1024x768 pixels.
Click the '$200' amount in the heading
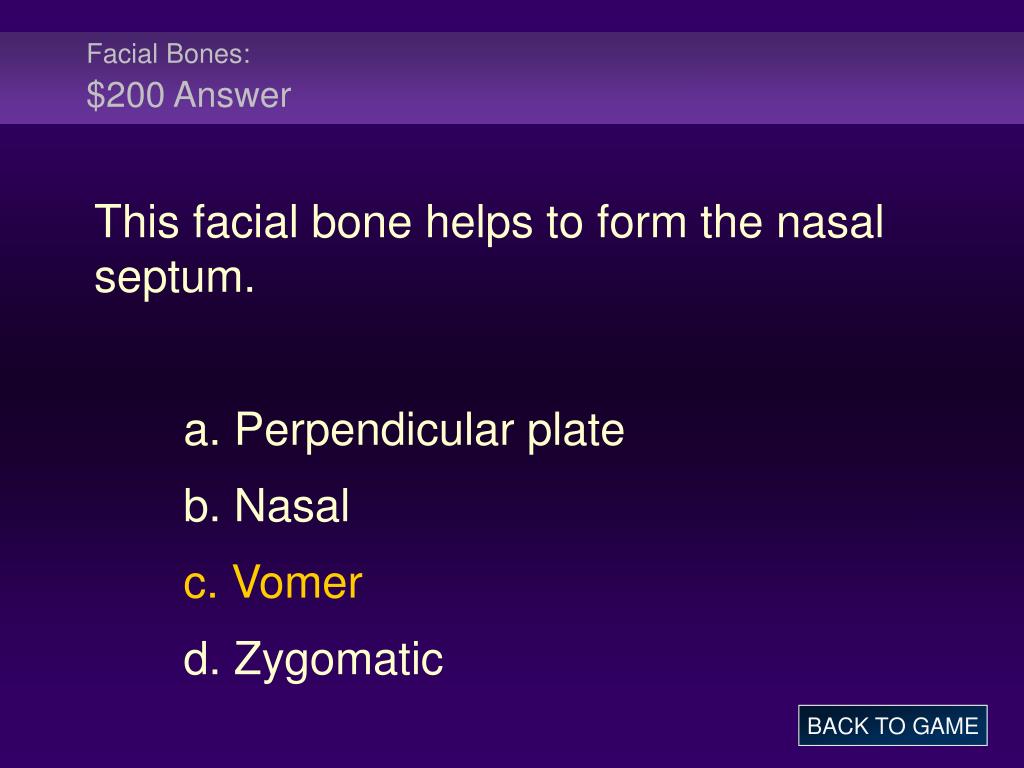click(x=125, y=95)
